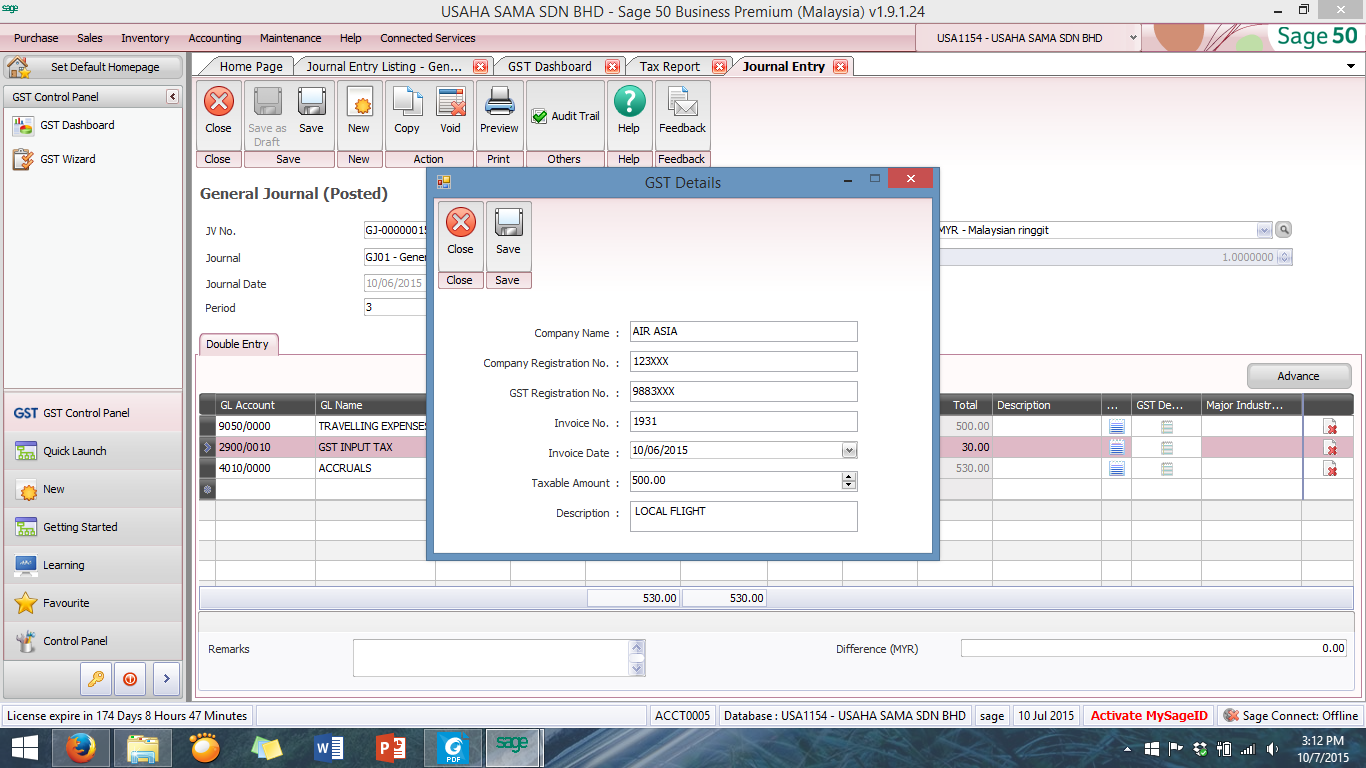The image size is (1366, 768).
Task: Open the Purchase menu
Action: point(36,38)
